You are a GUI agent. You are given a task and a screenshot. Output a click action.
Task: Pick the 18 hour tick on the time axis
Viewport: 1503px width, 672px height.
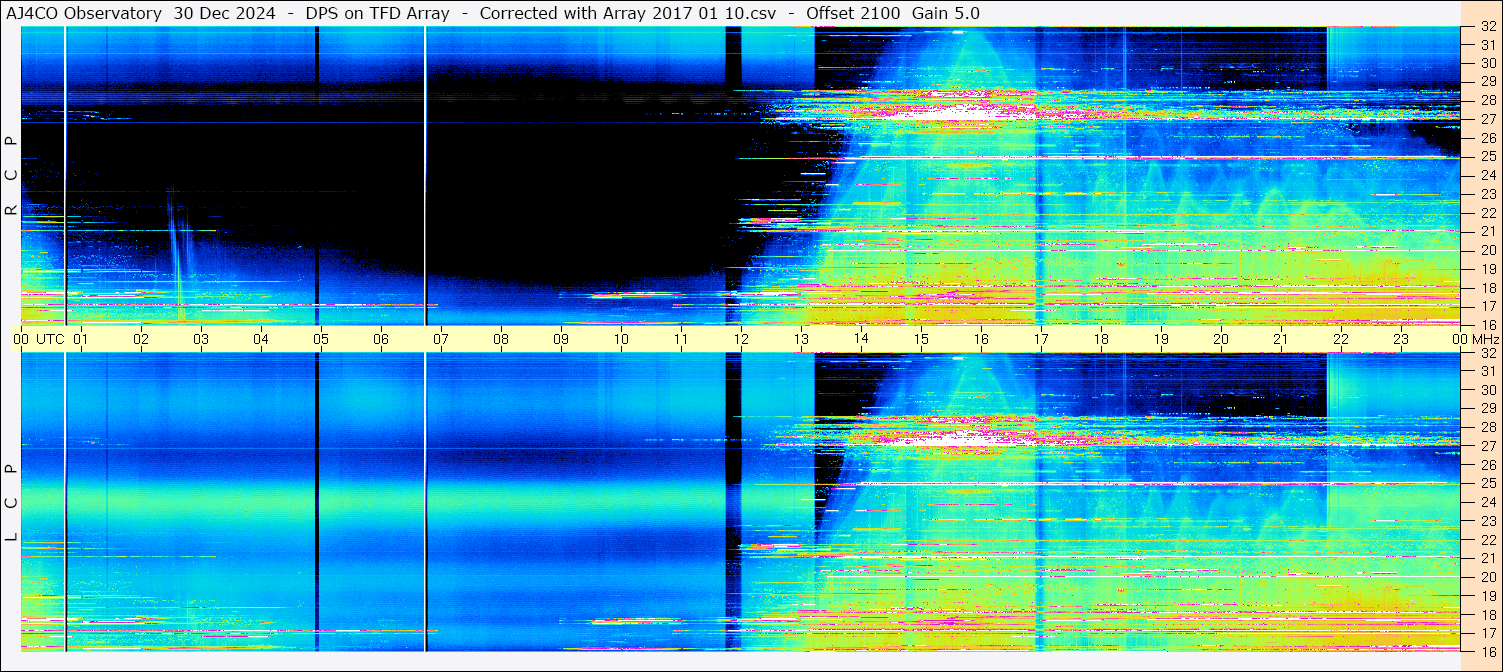pos(1101,339)
